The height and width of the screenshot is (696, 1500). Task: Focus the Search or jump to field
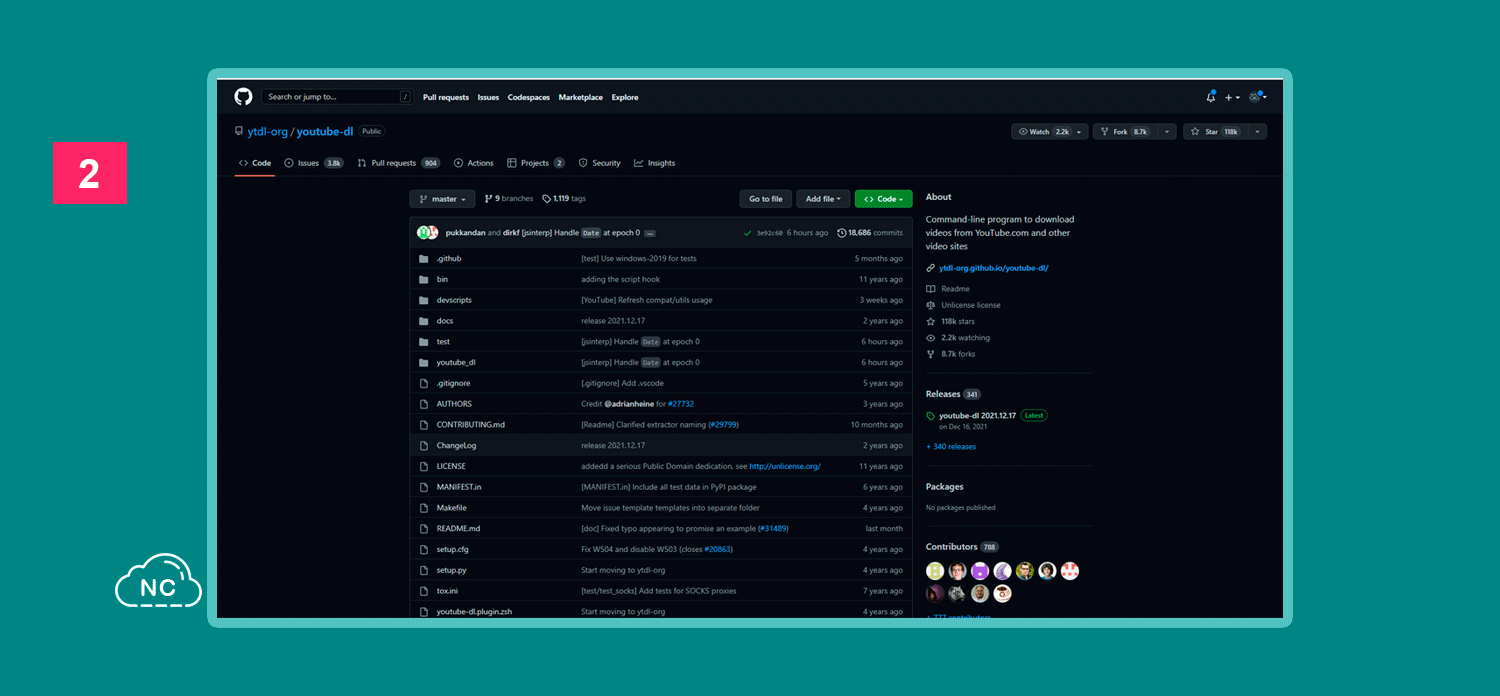338,97
